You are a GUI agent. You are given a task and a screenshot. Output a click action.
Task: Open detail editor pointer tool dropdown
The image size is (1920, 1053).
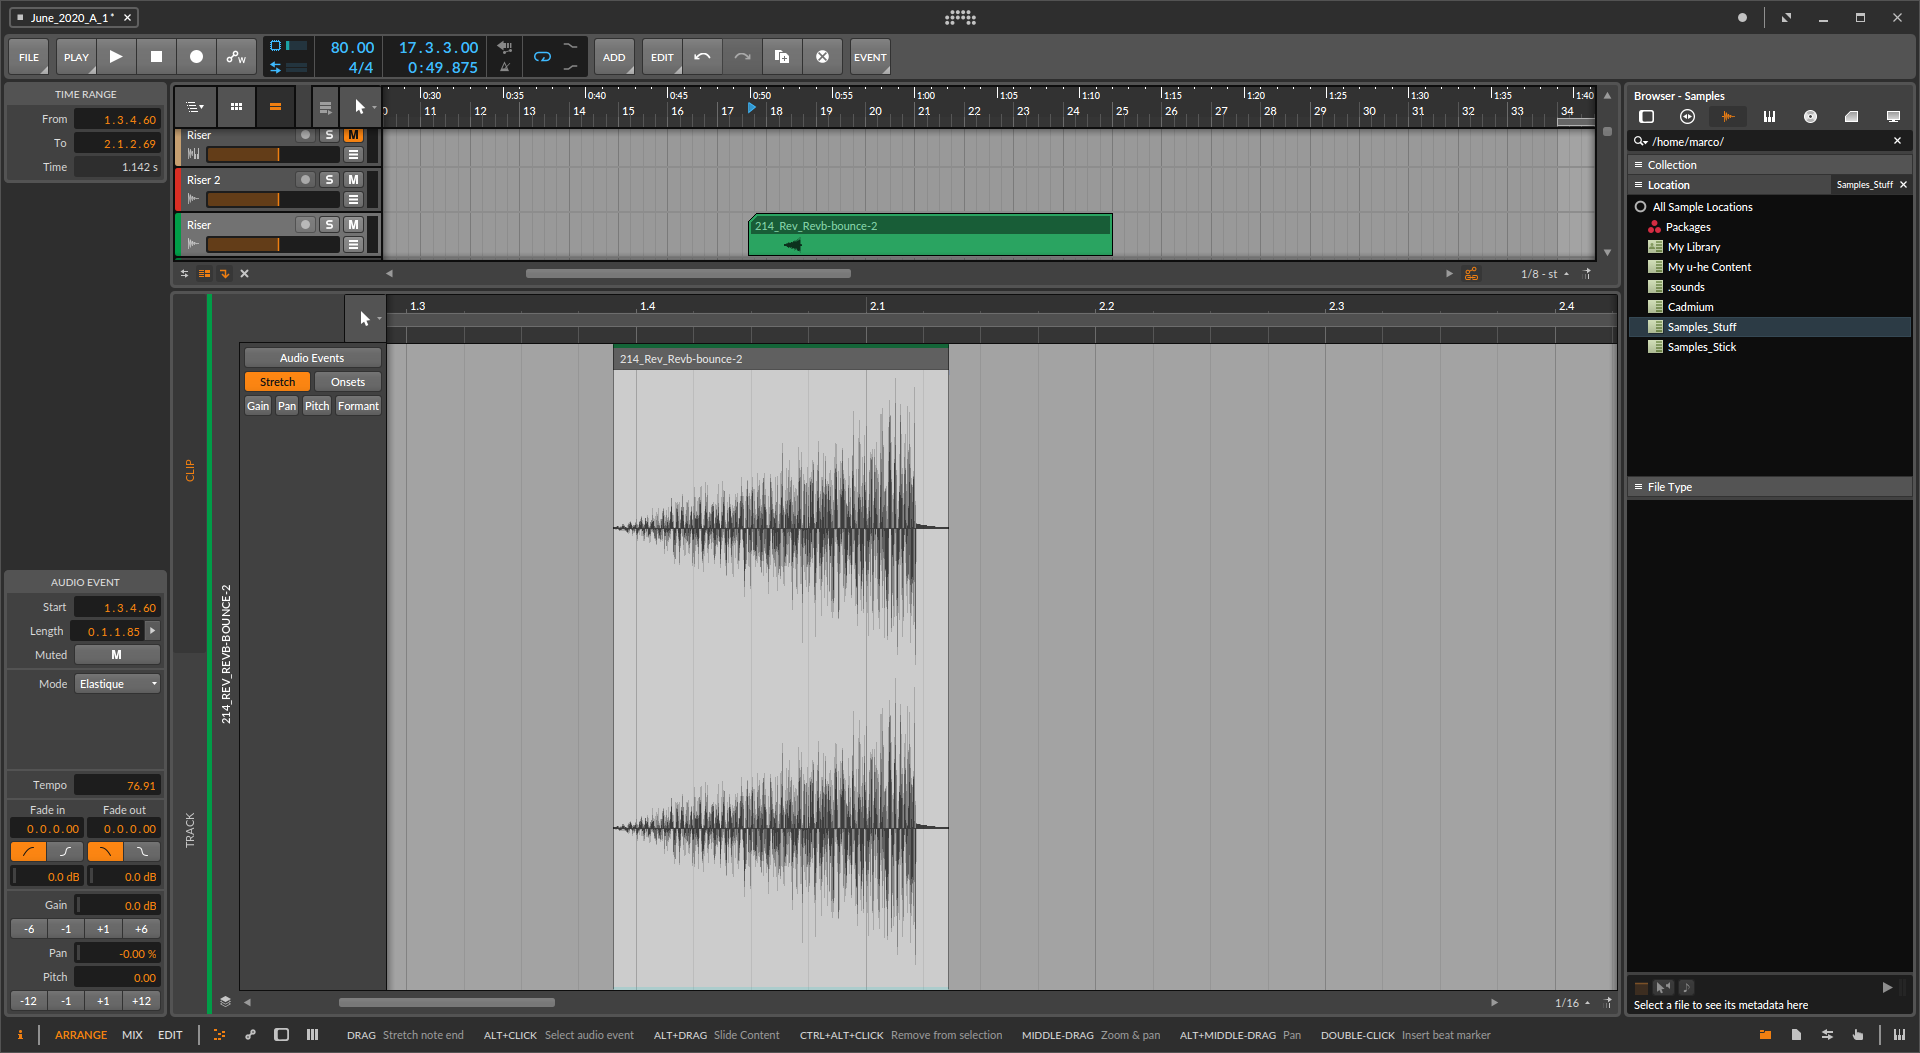coord(366,319)
